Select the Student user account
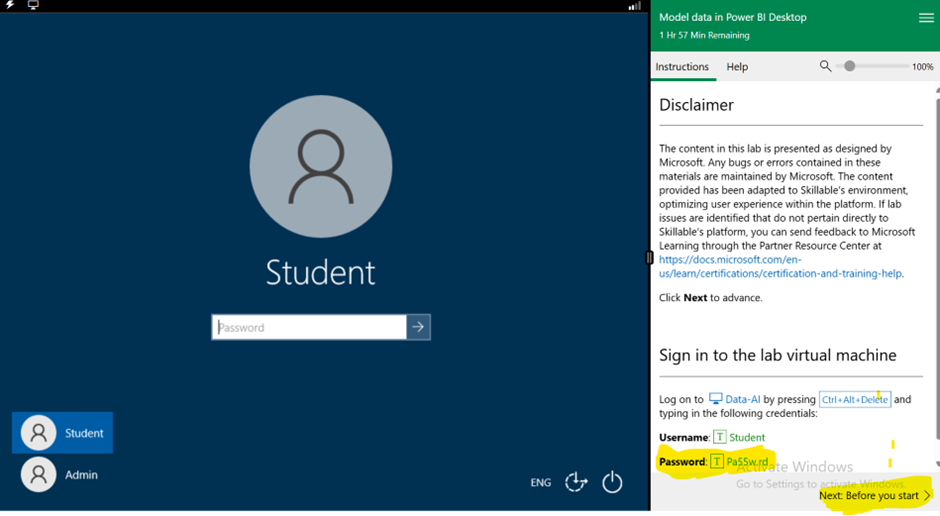 click(x=62, y=433)
